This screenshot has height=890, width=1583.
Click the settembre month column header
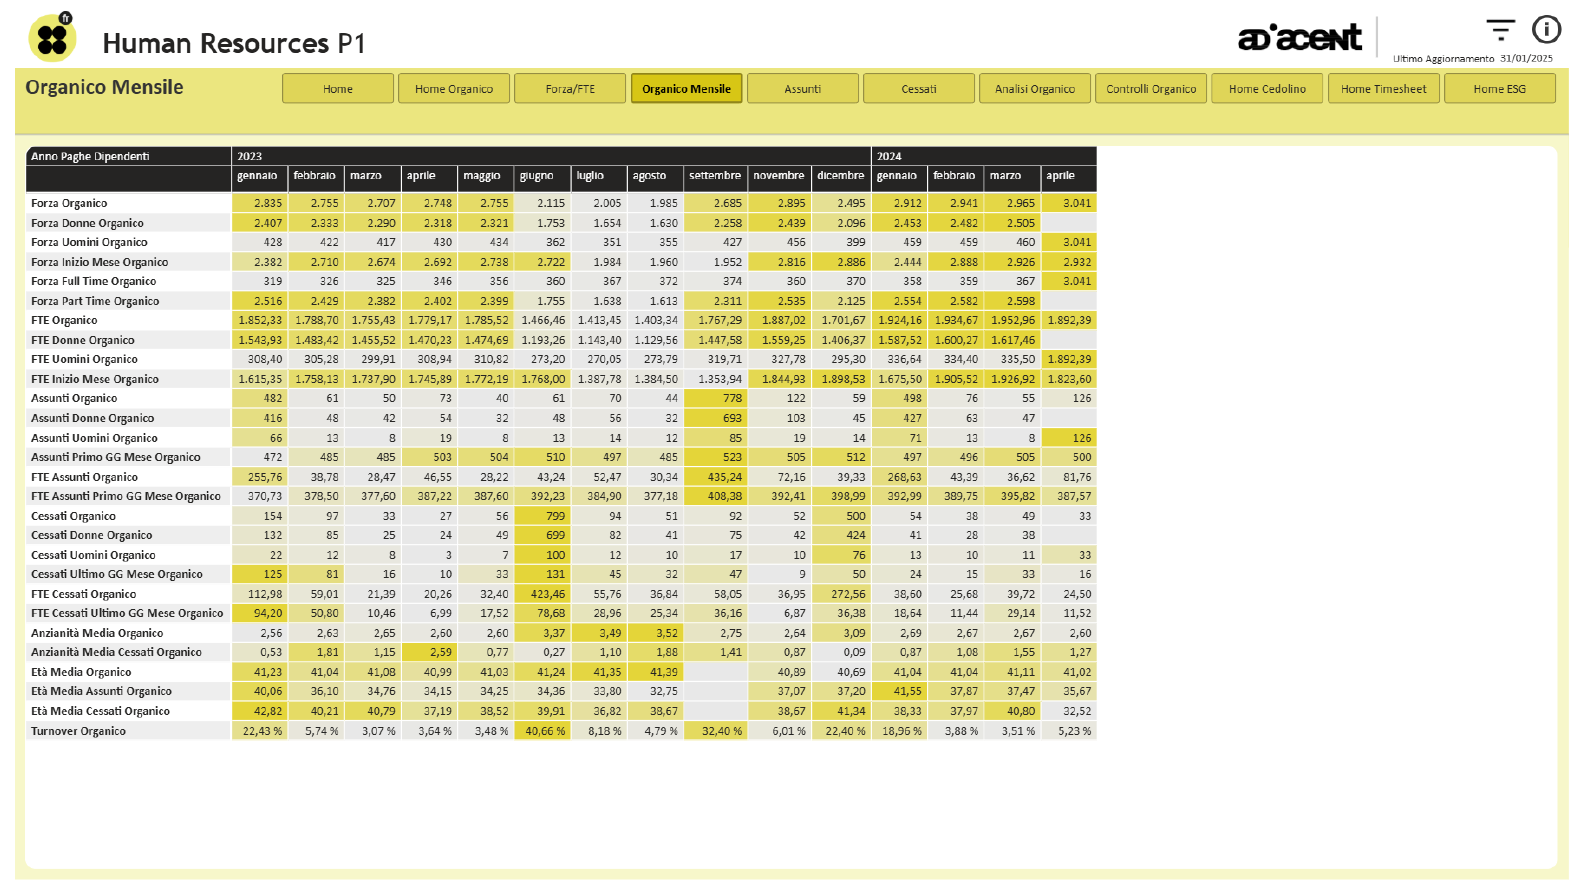[x=715, y=176]
